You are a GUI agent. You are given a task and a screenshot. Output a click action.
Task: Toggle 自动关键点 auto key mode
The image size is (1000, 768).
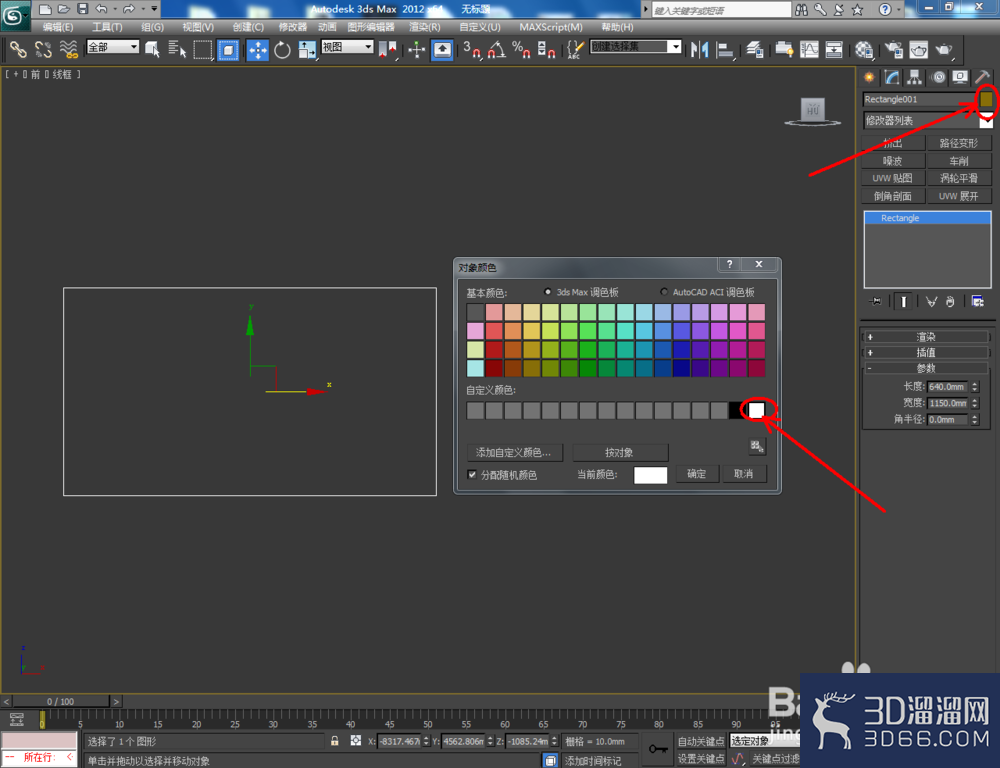click(700, 741)
